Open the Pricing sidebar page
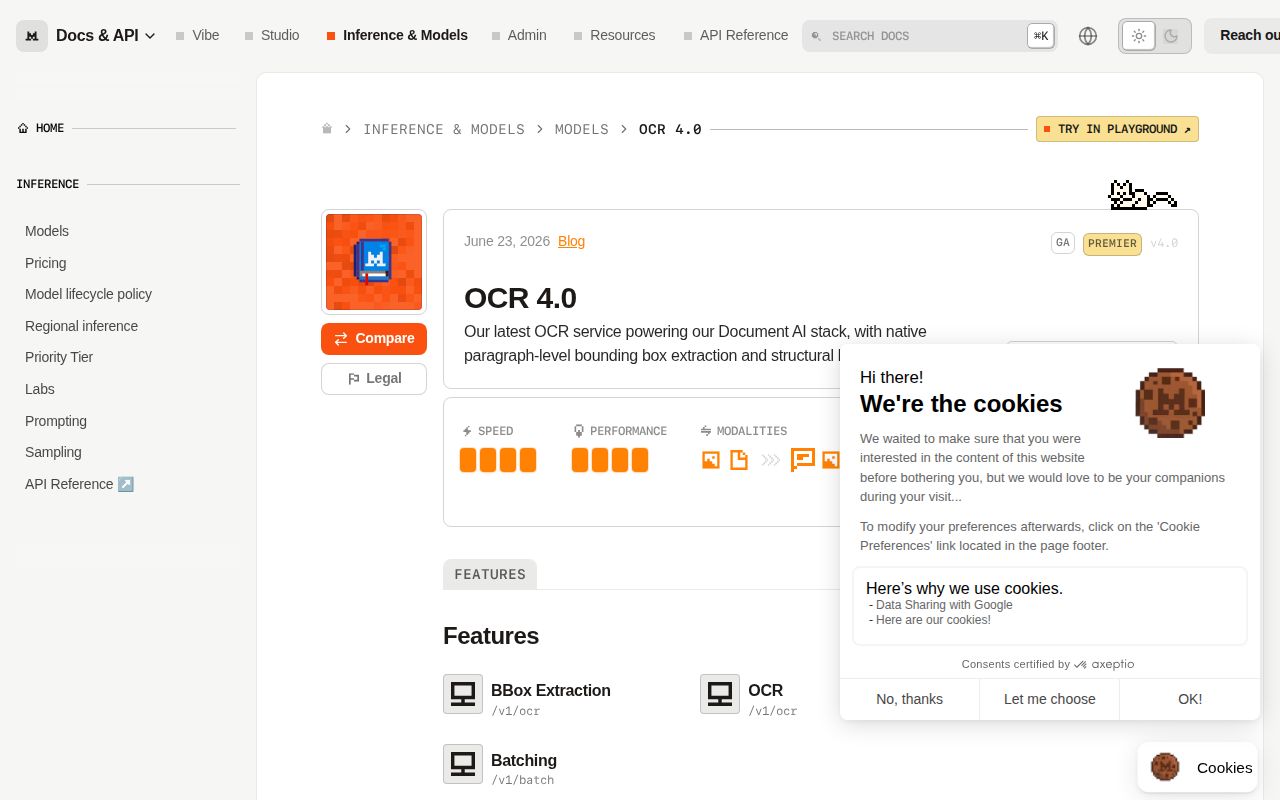This screenshot has height=800, width=1280. click(x=46, y=263)
